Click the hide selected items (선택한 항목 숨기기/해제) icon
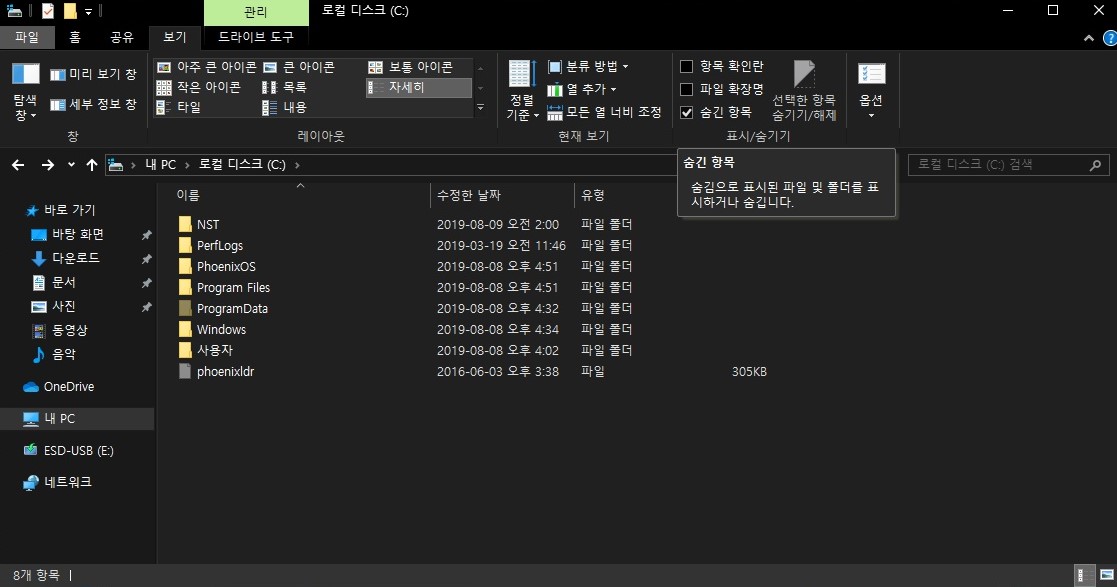Image resolution: width=1117 pixels, height=587 pixels. pos(802,80)
